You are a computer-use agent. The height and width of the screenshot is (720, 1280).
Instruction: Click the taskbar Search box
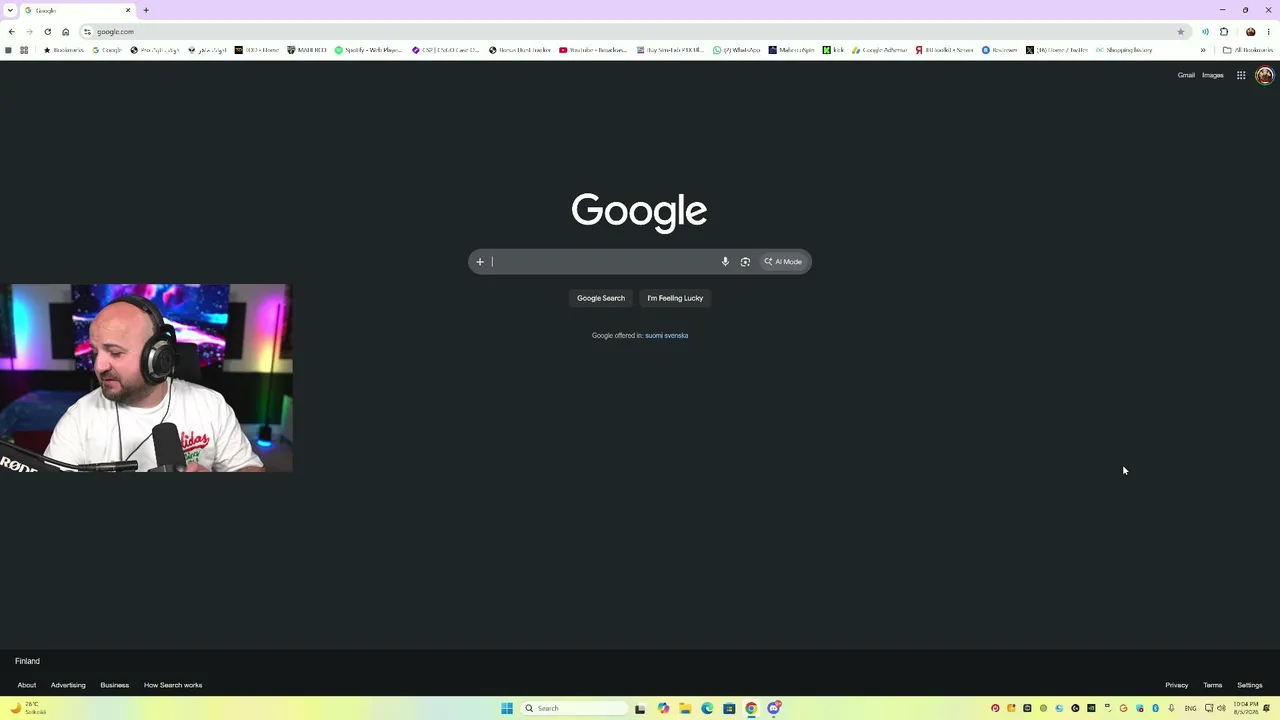[575, 708]
